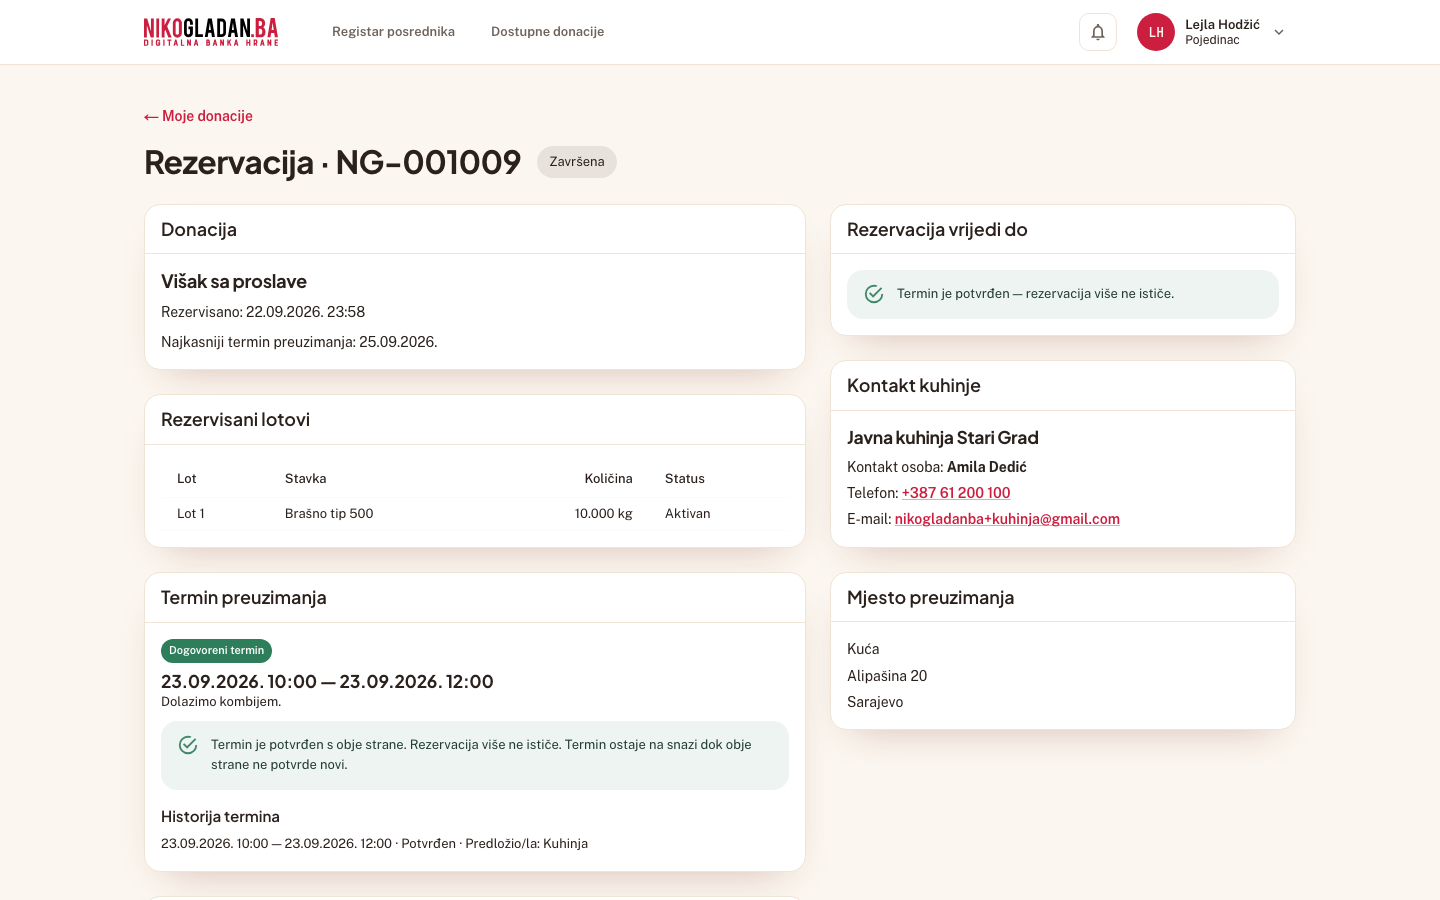Click the green check icon in Rezervacija vrijedi do
Screen dimensions: 1440x900
tap(874, 294)
